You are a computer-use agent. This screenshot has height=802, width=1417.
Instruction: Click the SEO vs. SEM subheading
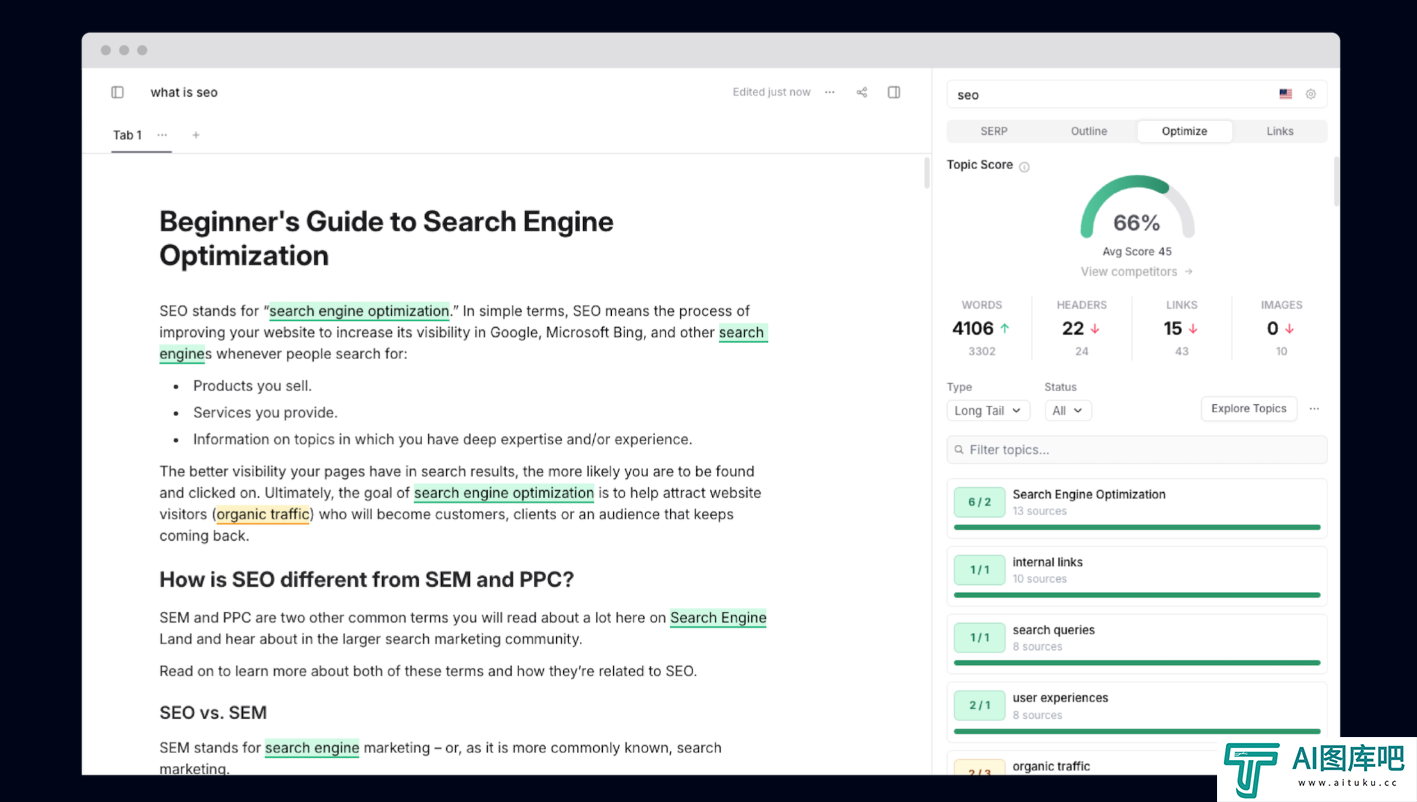click(213, 713)
